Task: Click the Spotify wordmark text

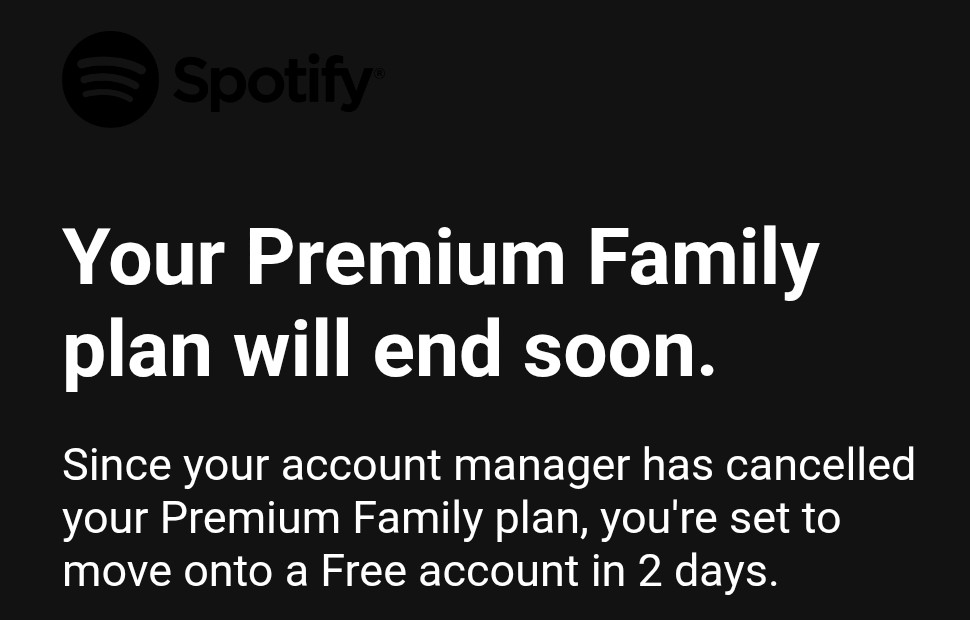Action: [x=270, y=82]
